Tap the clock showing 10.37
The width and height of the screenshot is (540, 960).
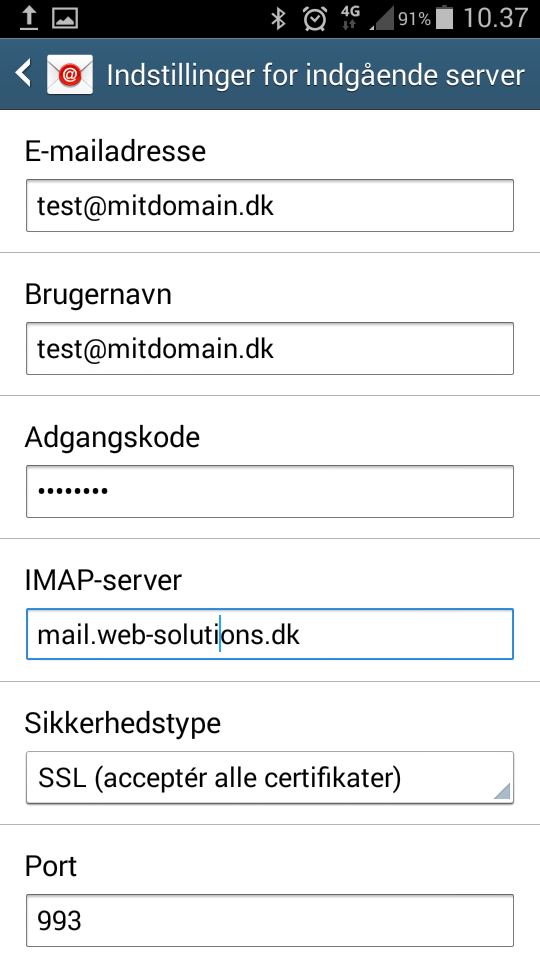click(495, 18)
